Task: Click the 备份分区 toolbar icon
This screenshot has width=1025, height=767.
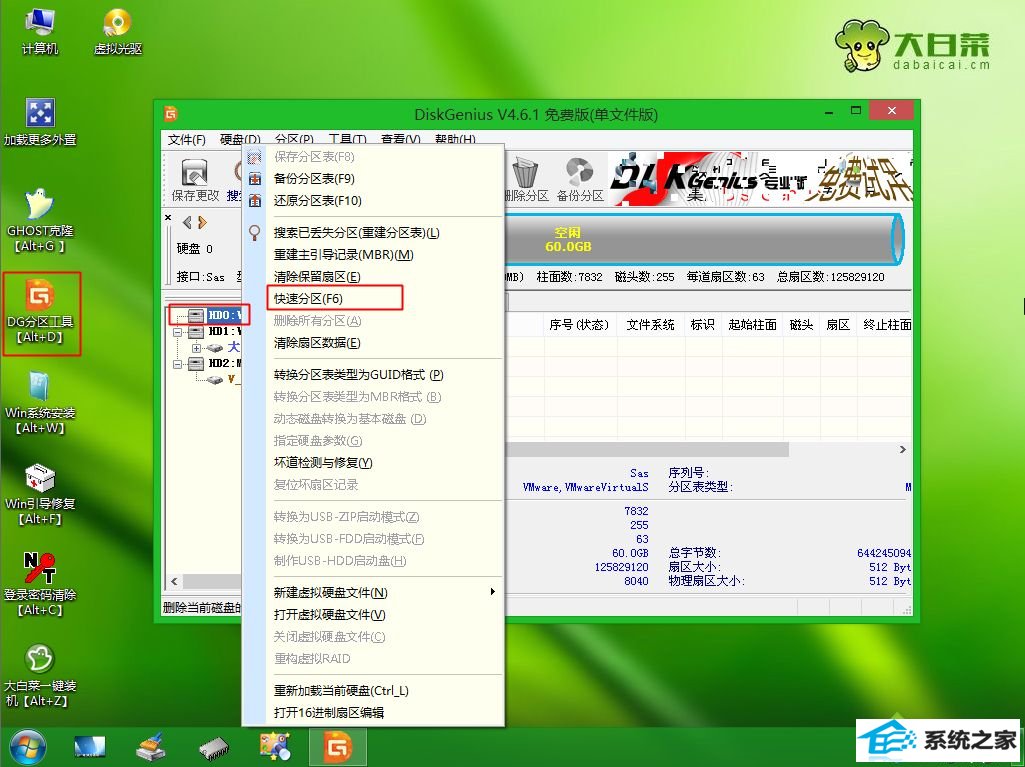Action: pyautogui.click(x=580, y=179)
